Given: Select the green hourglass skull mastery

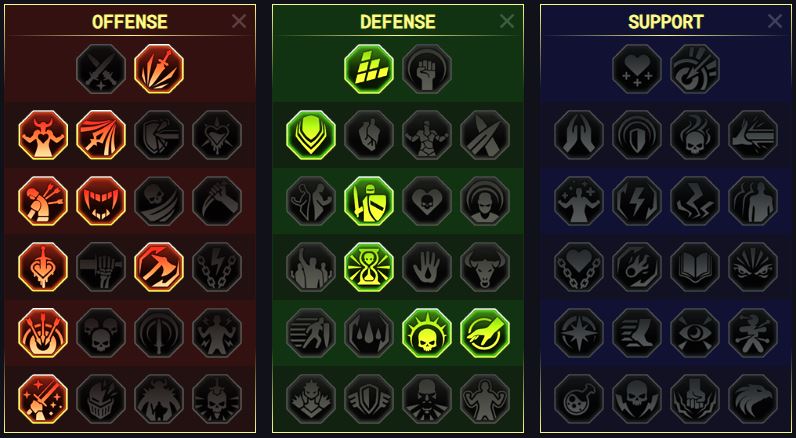Looking at the screenshot, I should coord(369,267).
